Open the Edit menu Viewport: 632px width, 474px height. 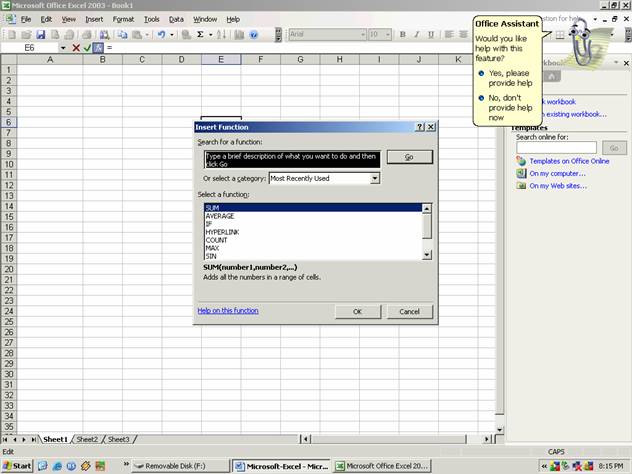click(46, 19)
